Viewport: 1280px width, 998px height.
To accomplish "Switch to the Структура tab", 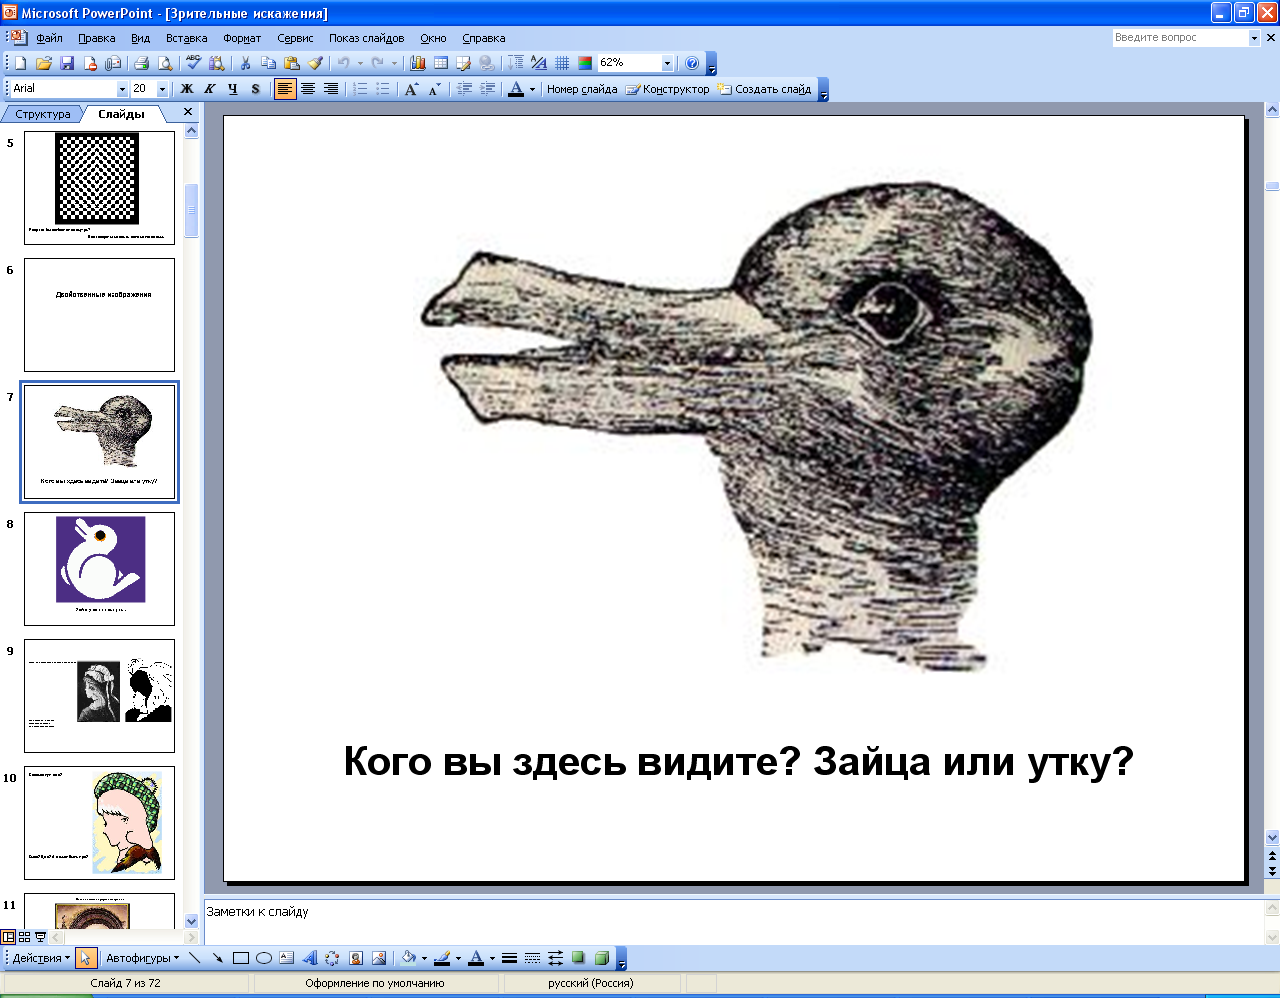I will [43, 114].
